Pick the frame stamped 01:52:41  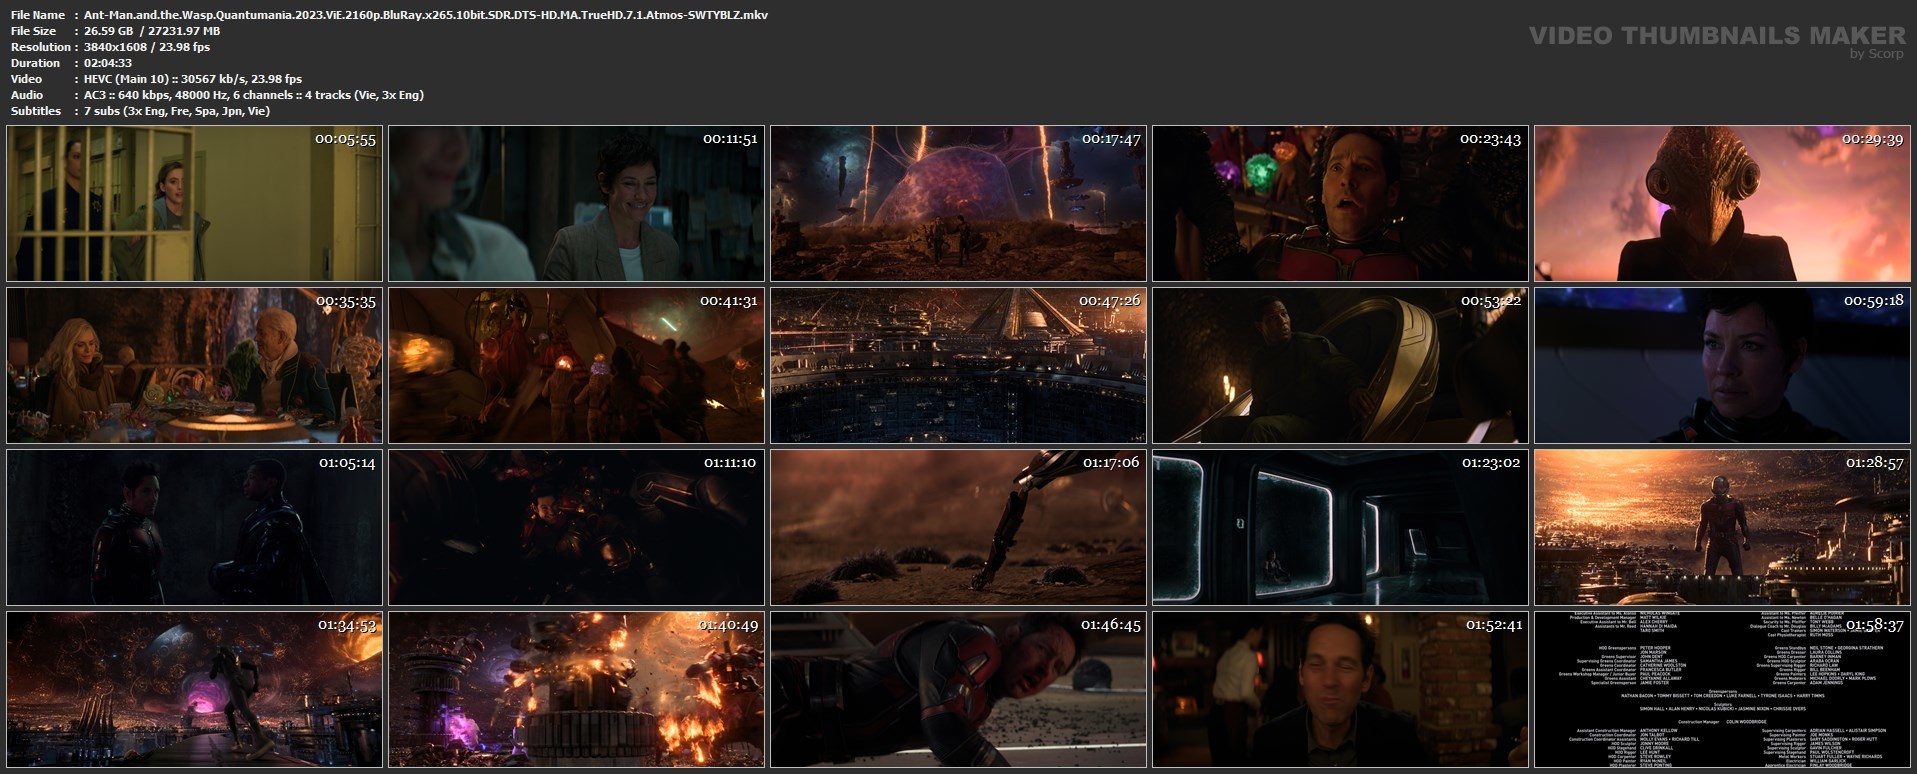(1340, 690)
